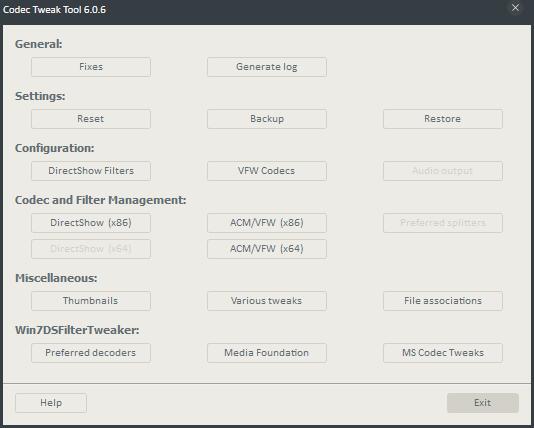Manage ACM/VFW (x86) codecs

click(267, 223)
